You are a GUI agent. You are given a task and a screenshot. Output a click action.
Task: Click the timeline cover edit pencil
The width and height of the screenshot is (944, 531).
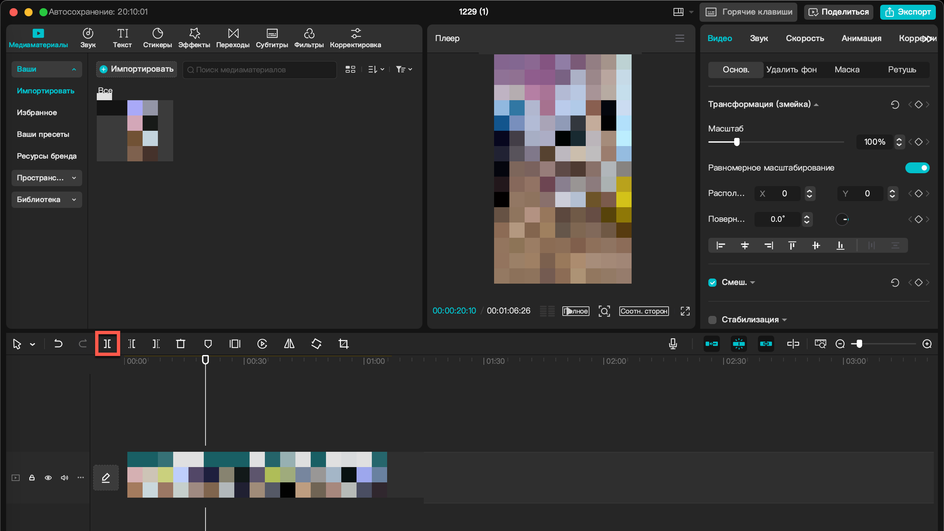pos(105,478)
